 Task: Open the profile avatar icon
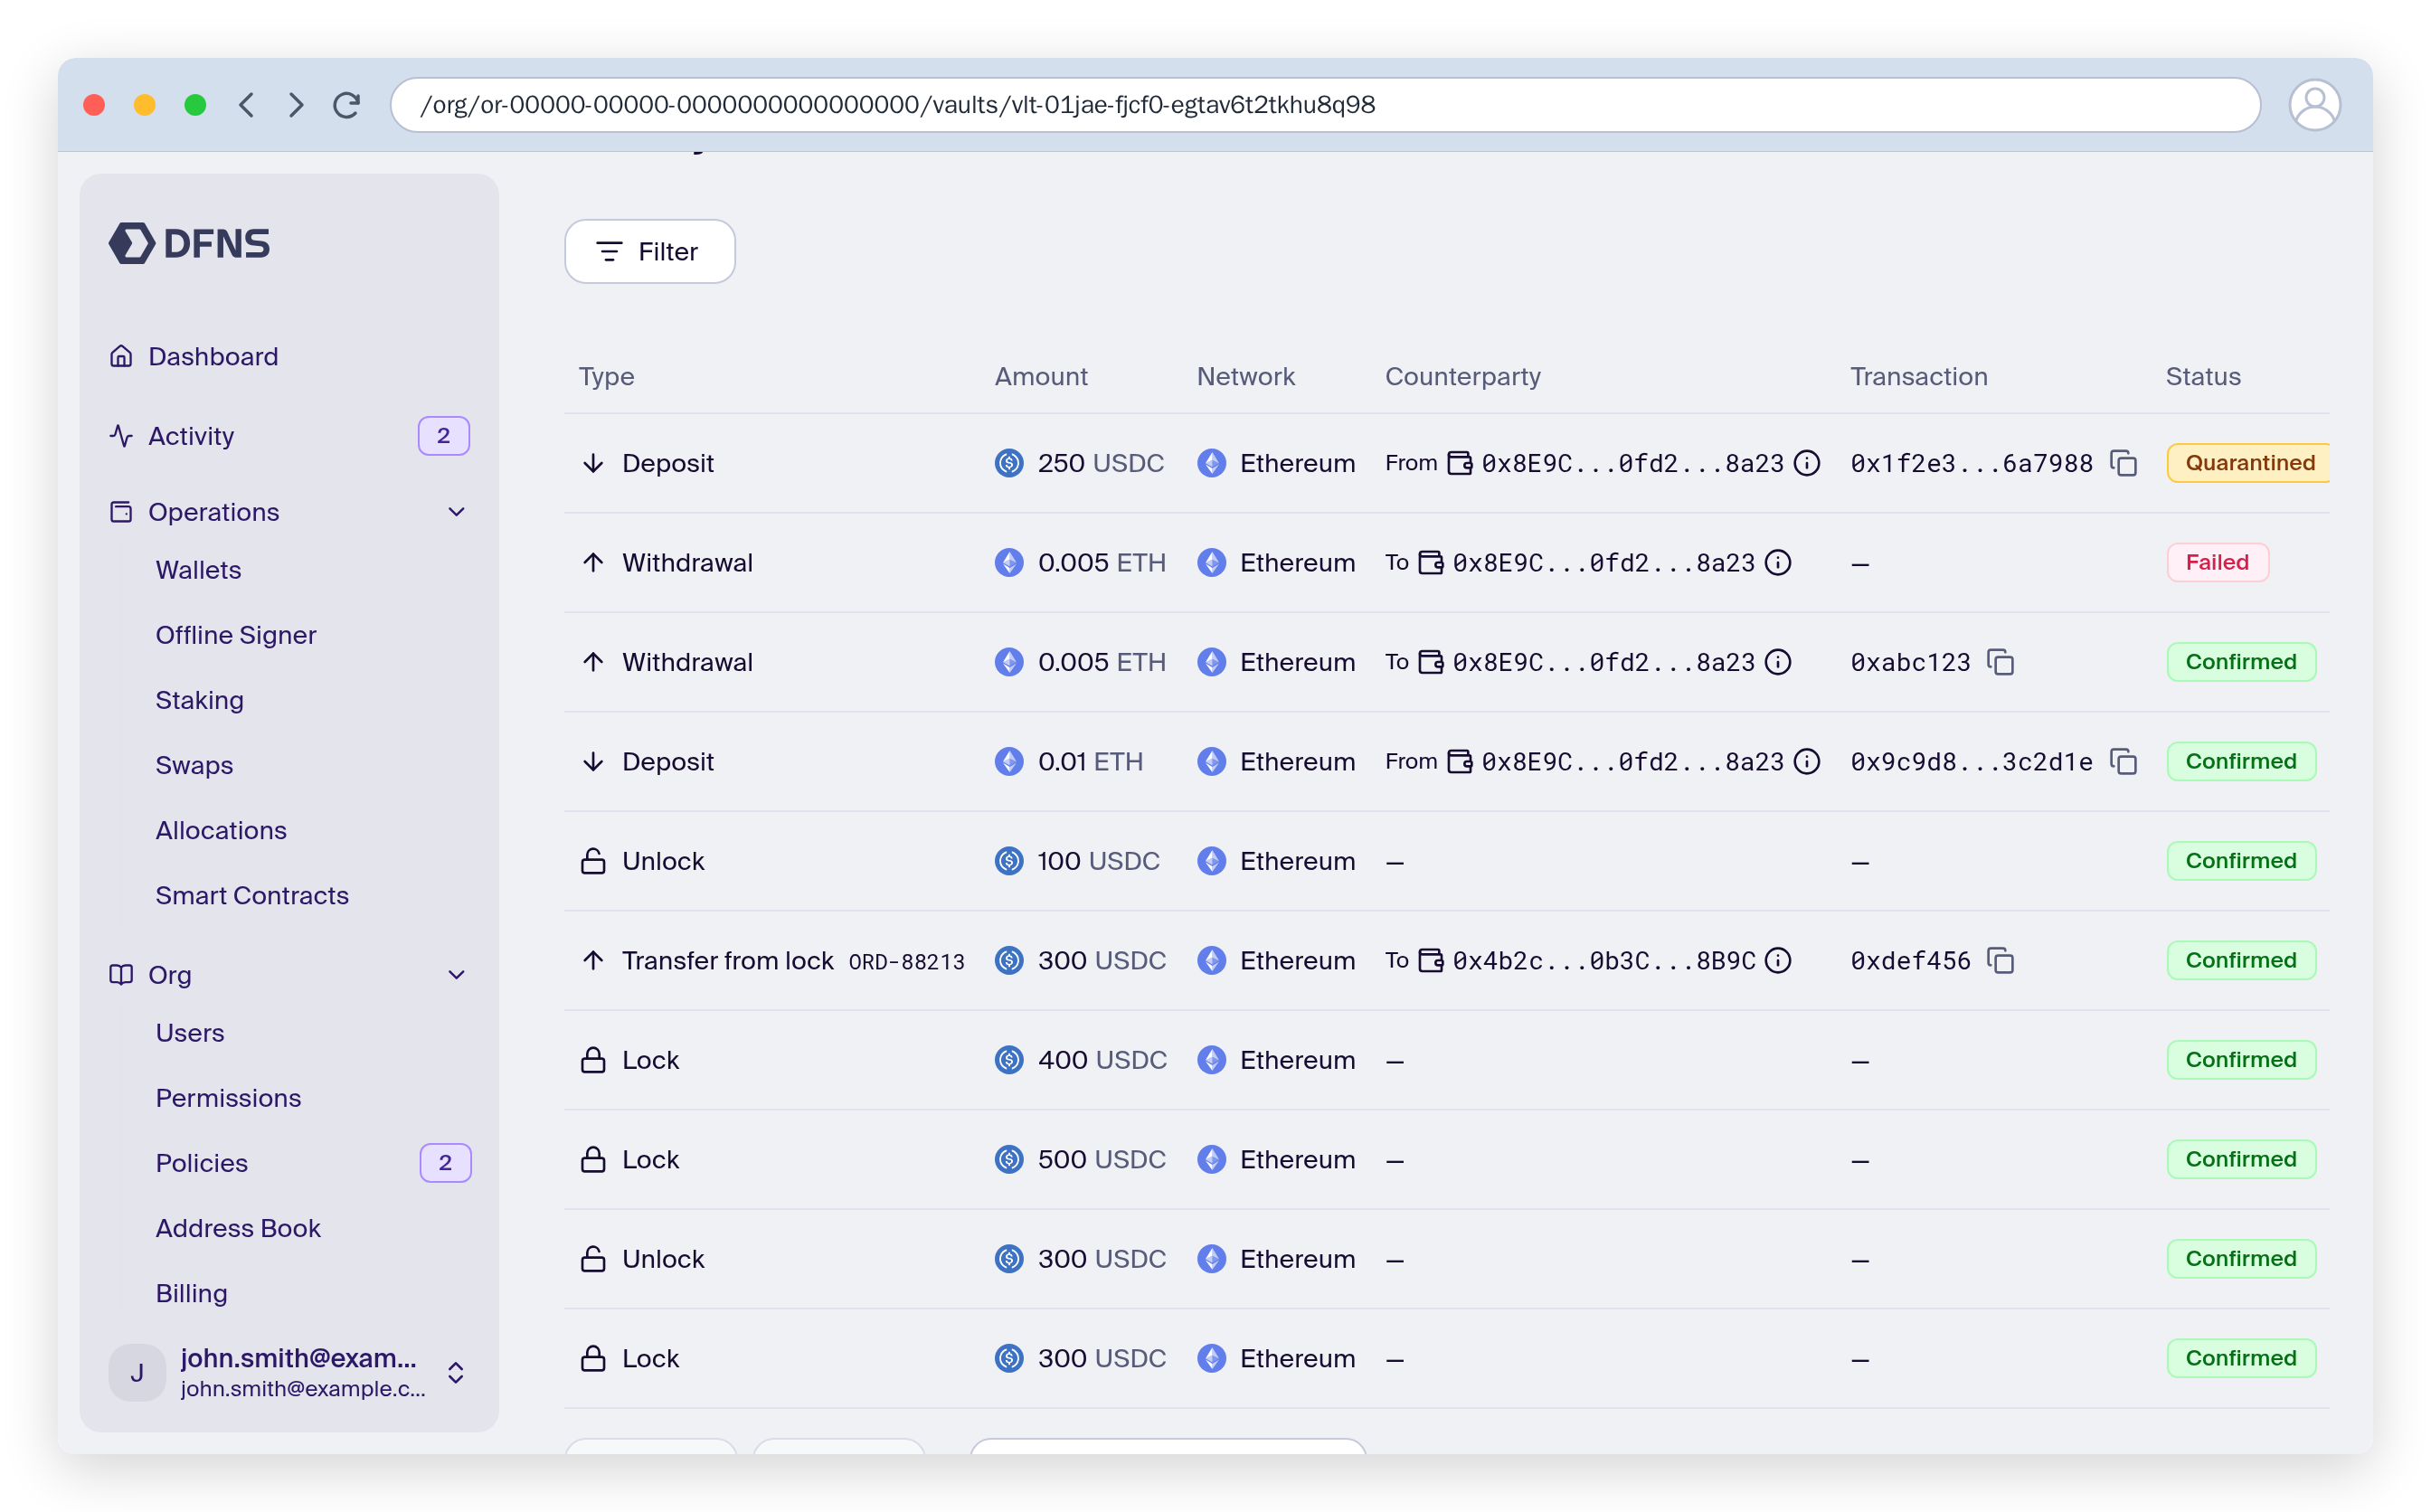(2313, 105)
